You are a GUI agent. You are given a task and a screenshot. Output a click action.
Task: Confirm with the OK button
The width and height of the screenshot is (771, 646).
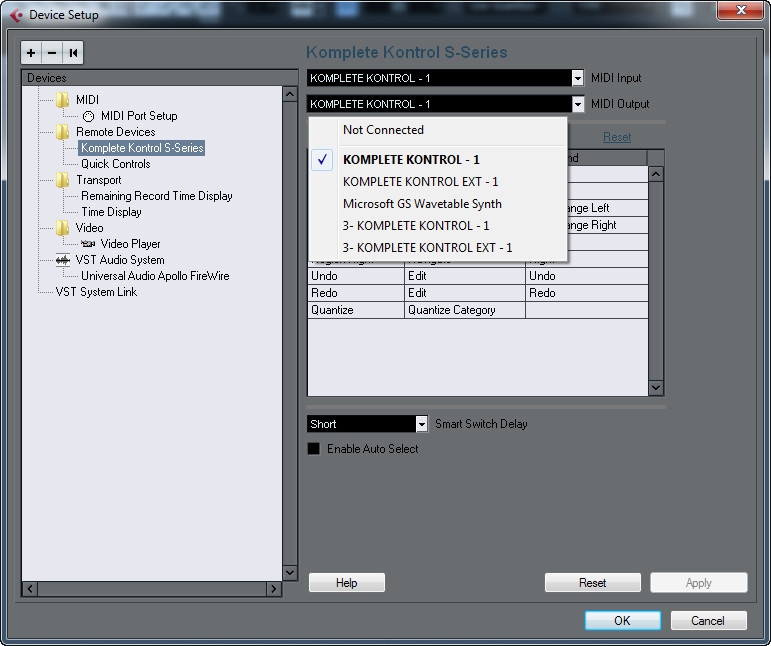coord(623,620)
